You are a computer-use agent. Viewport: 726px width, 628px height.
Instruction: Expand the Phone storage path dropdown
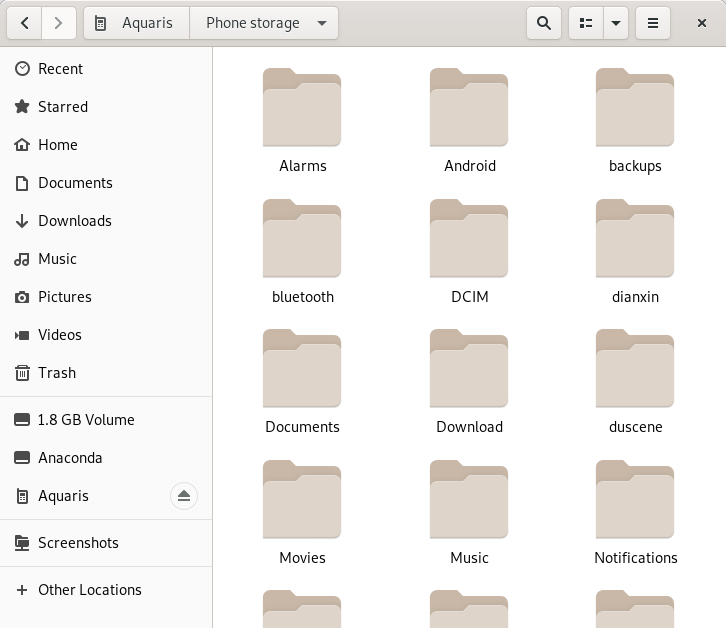320,23
